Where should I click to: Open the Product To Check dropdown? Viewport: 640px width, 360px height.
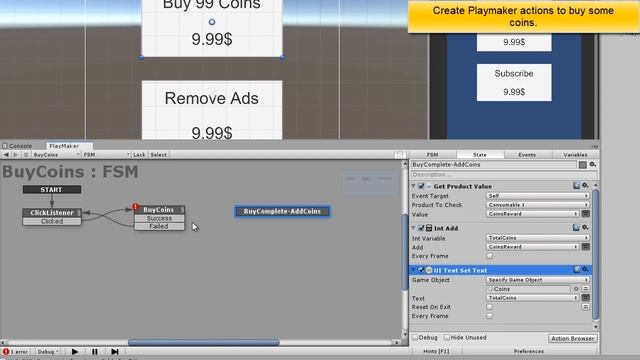tap(538, 205)
